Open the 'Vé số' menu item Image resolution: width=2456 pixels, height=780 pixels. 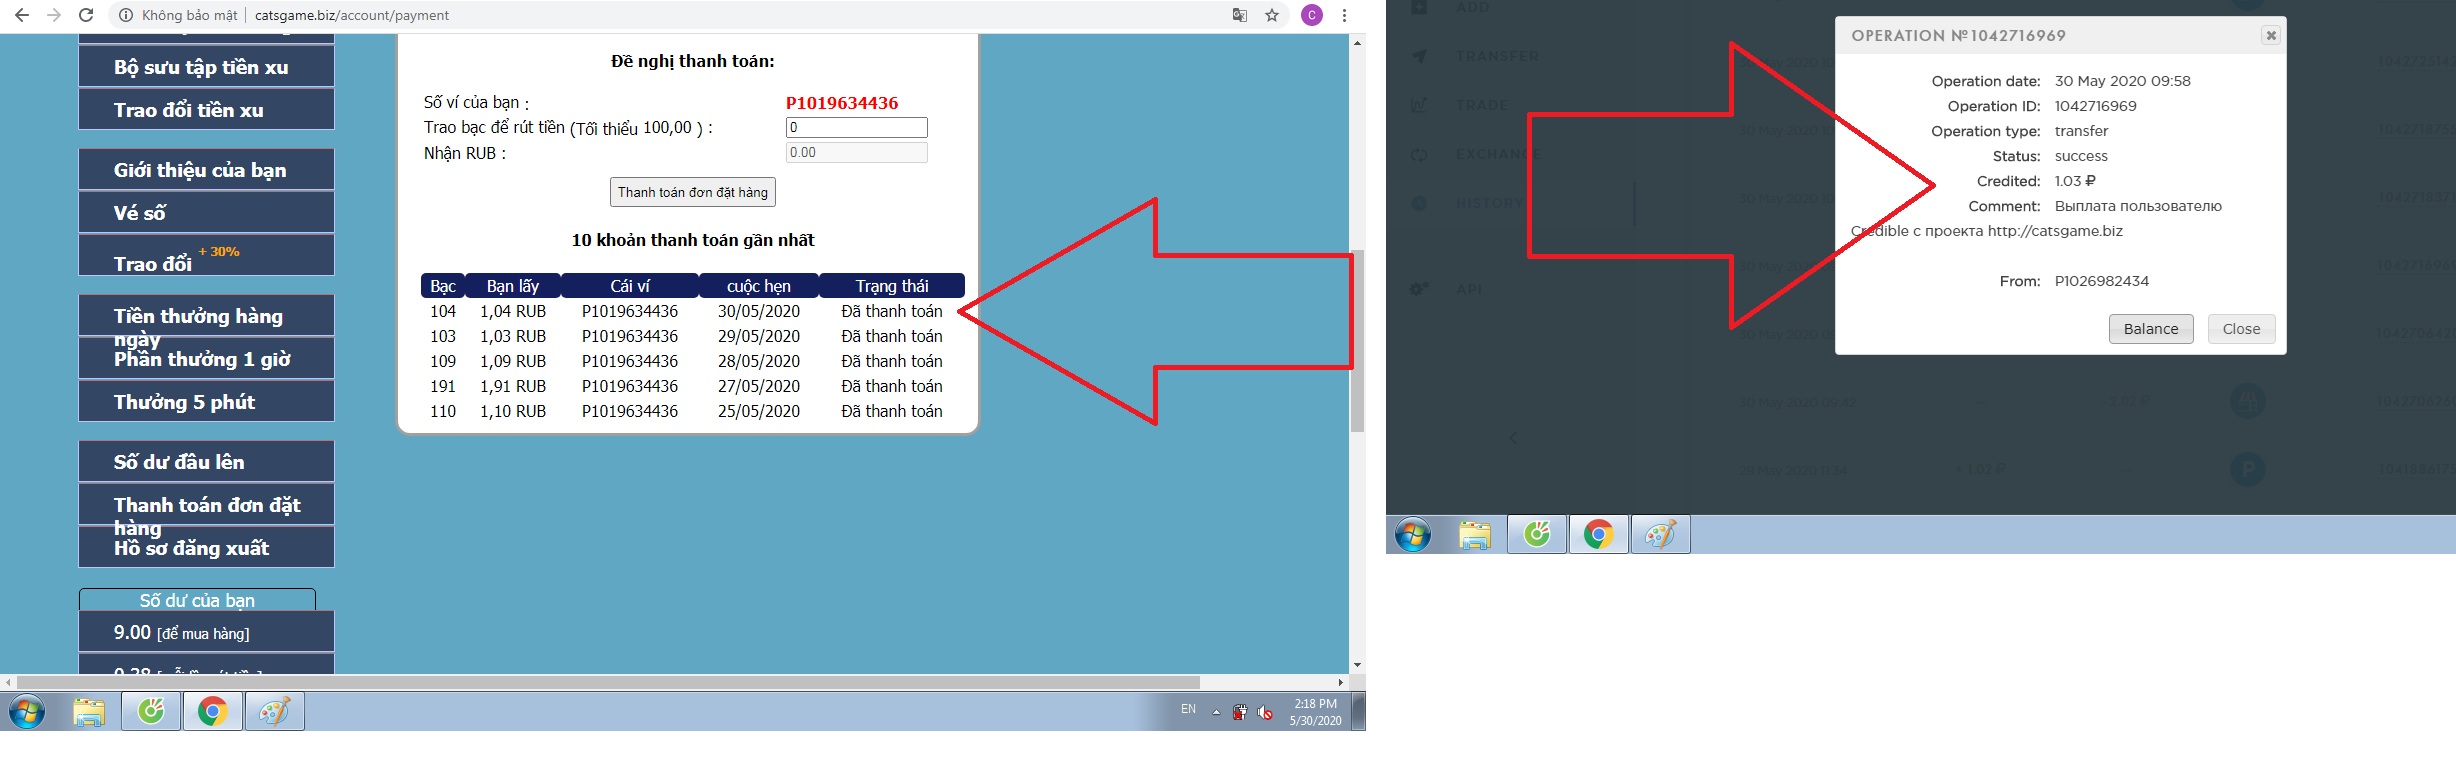pos(206,212)
